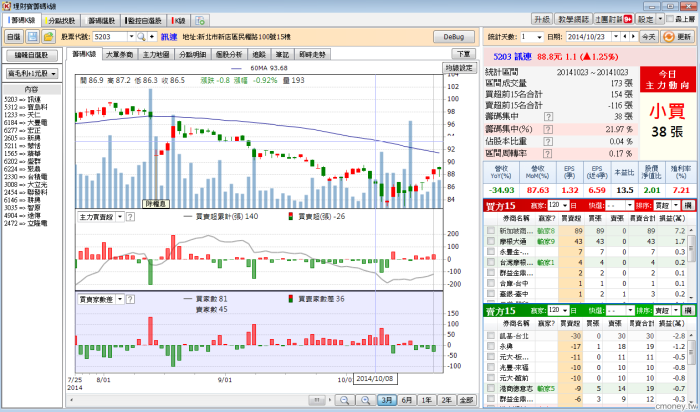This screenshot has width=700, height=412.
Task: Switch to the 分點明細 tab
Action: pyautogui.click(x=192, y=53)
